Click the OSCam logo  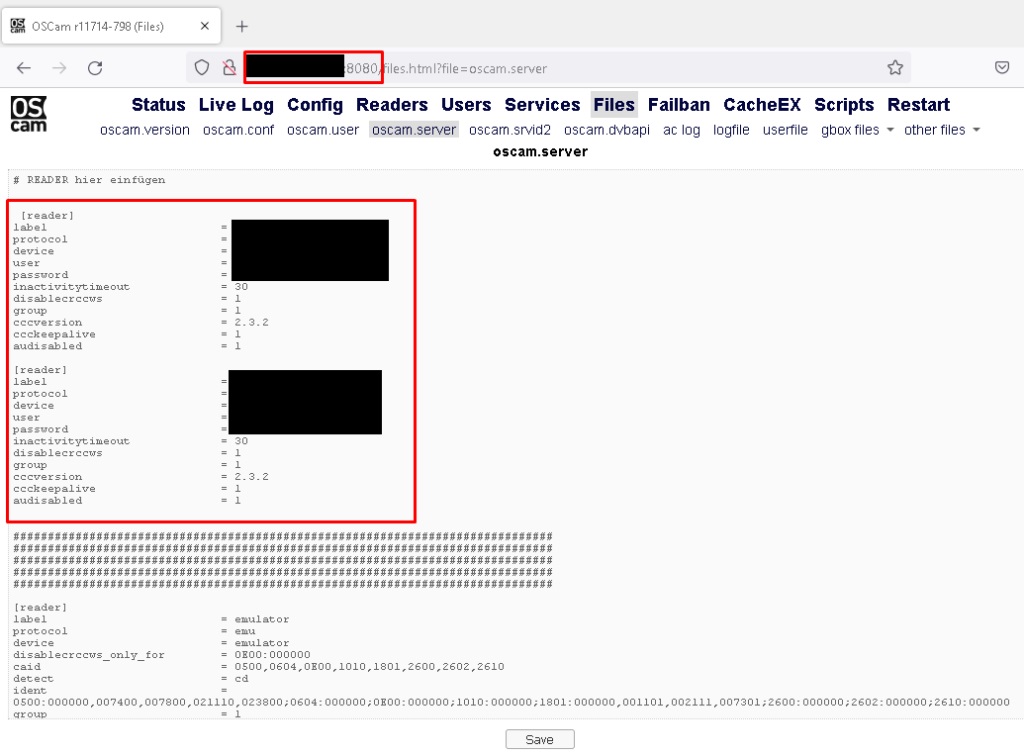[29, 114]
